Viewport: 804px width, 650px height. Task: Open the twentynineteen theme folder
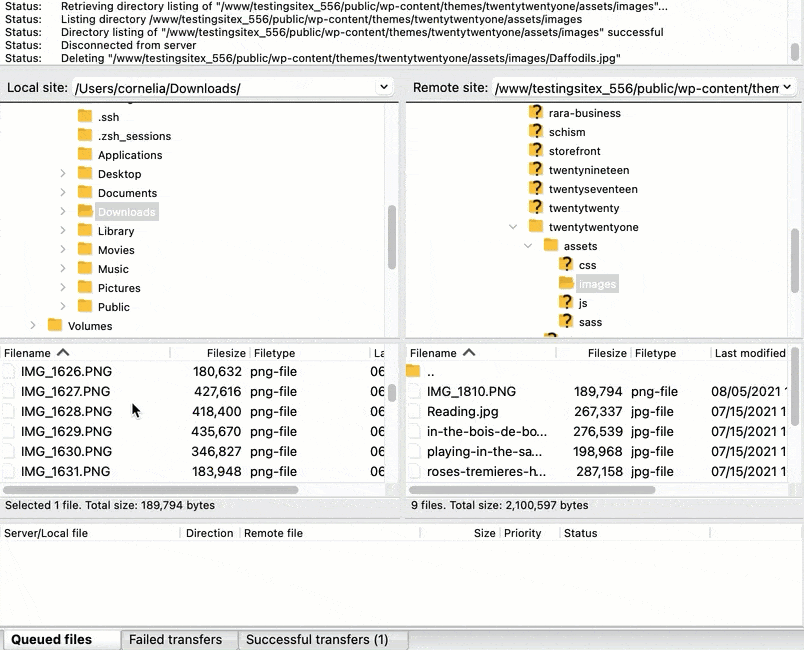588,169
